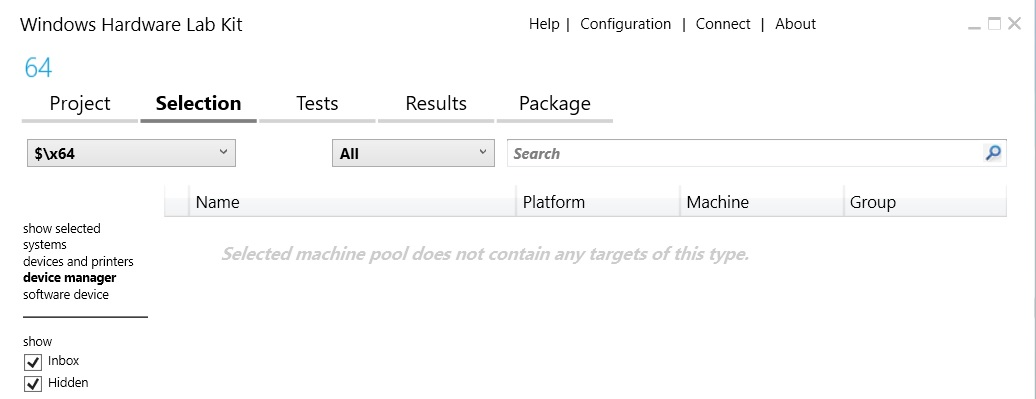Sort by the Name column header
The image size is (1036, 399).
point(352,202)
